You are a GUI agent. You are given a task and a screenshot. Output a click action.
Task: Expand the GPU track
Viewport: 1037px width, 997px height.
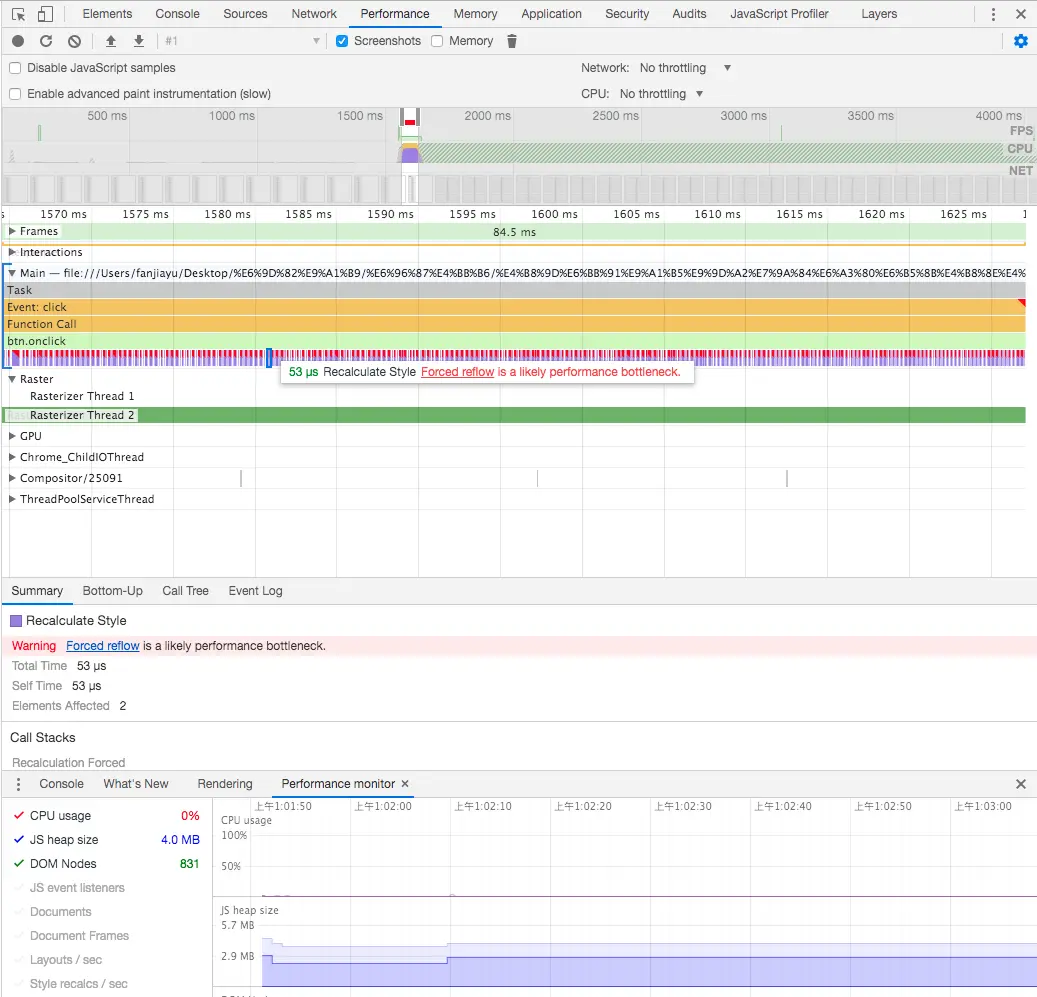[12, 436]
